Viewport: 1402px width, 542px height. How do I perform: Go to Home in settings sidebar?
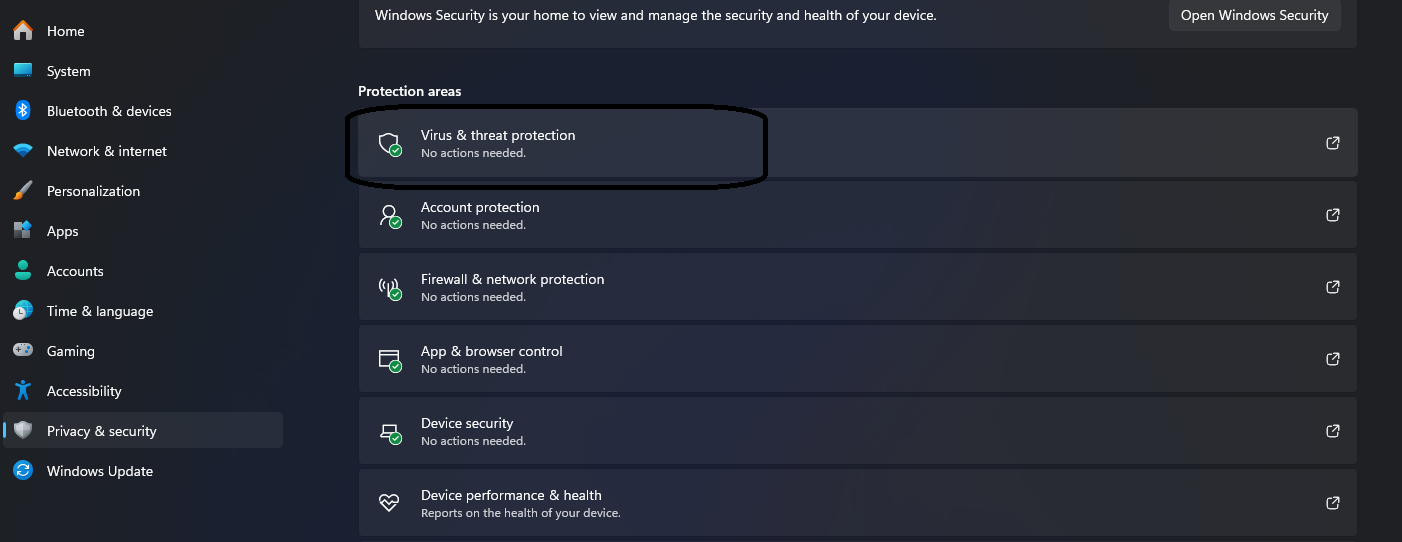click(65, 31)
